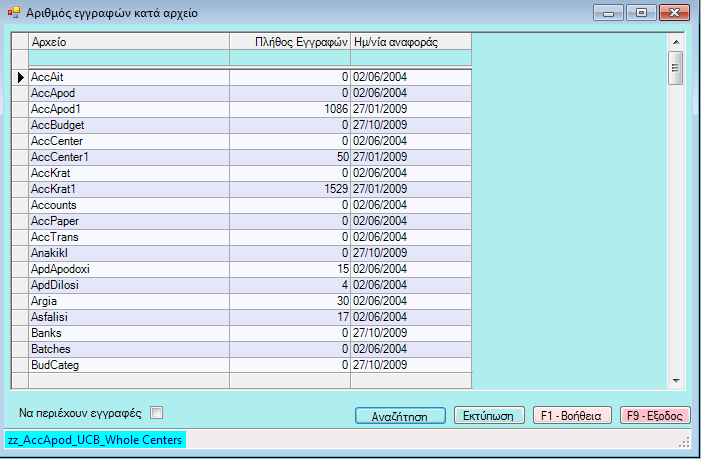This screenshot has width=701, height=459.
Task: Sort by Πλήθος Εγγραφών column header
Action: (290, 42)
